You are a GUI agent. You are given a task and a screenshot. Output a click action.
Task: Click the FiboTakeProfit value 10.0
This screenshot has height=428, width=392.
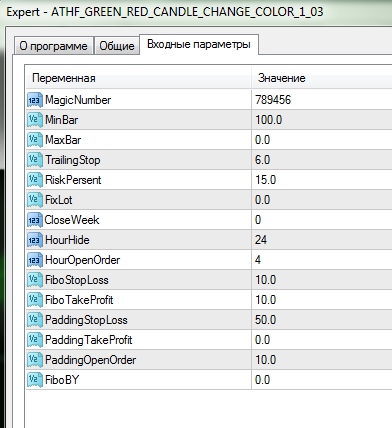tap(266, 300)
